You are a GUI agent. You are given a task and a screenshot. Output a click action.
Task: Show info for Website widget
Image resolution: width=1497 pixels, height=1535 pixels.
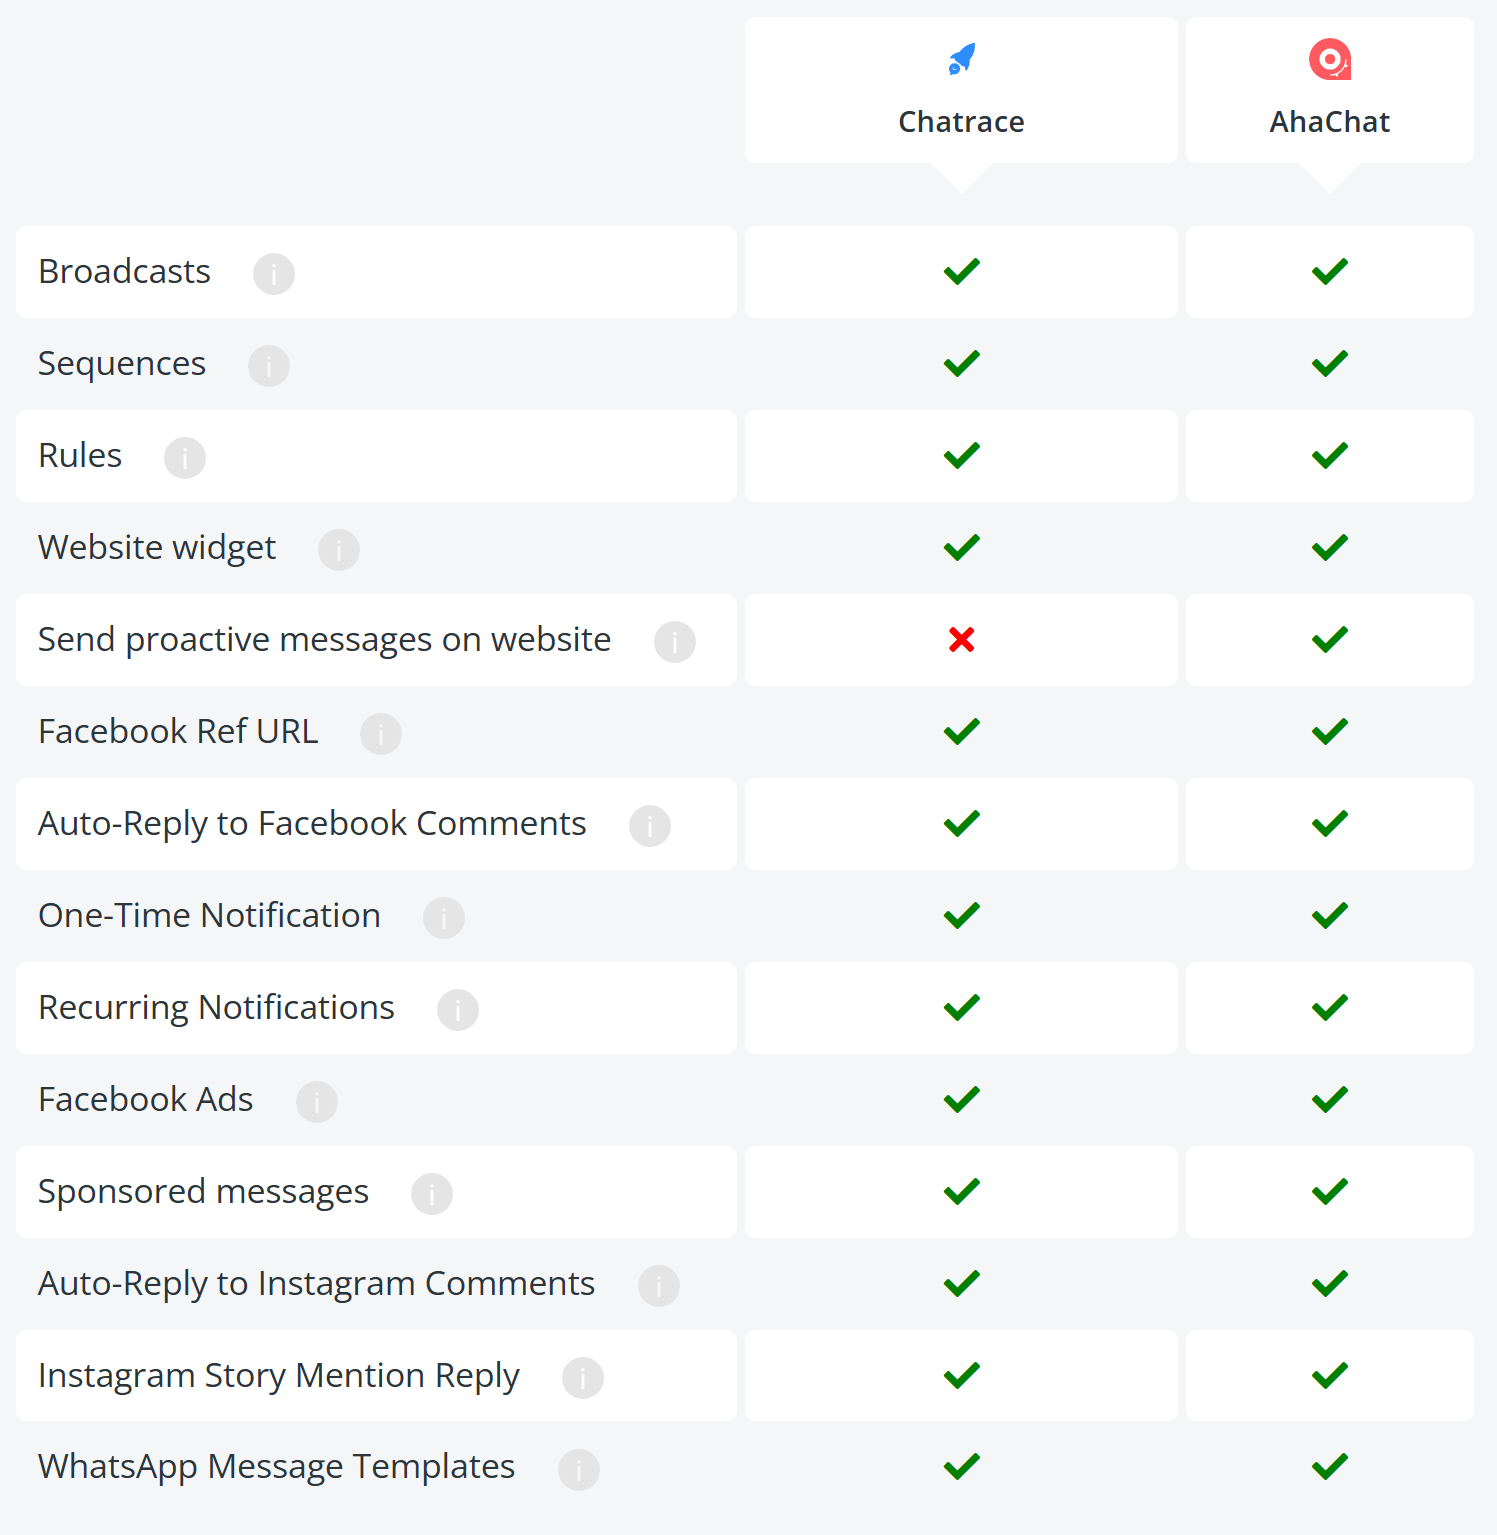(339, 549)
